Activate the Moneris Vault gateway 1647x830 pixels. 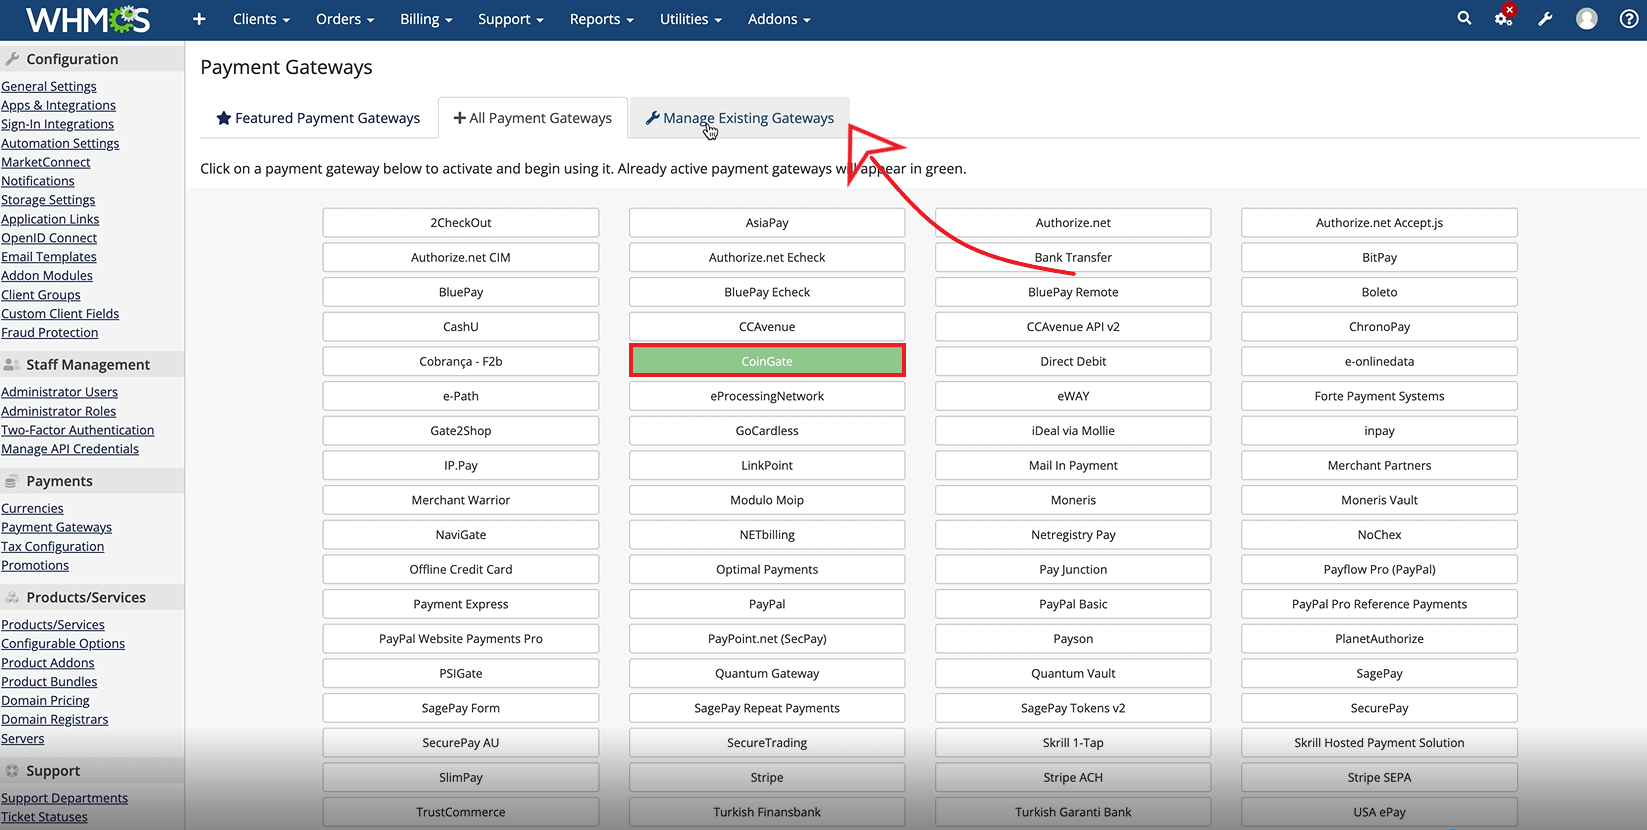[x=1379, y=500]
